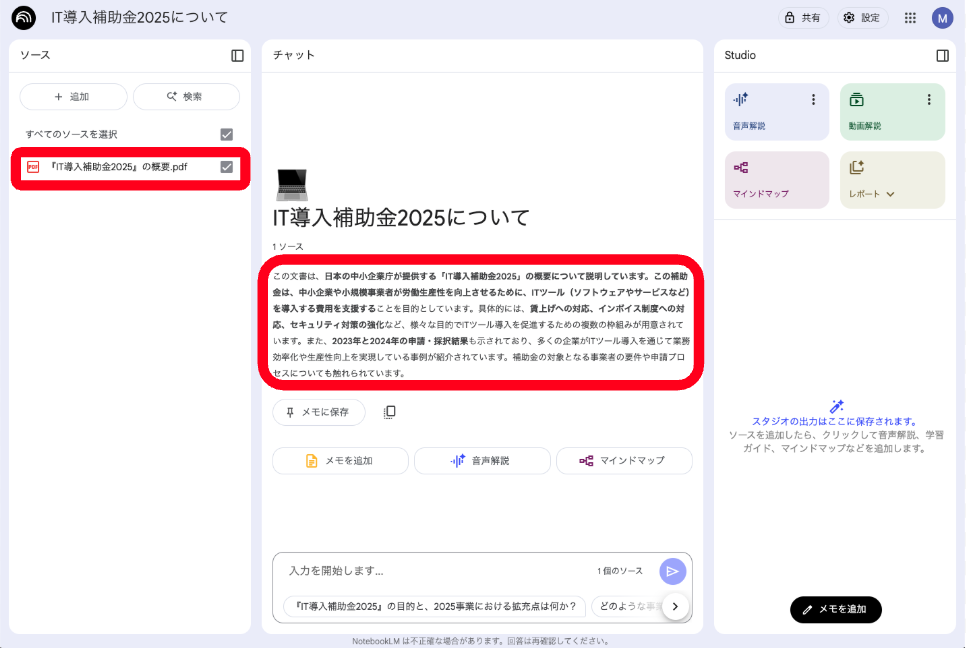Viewport: 966px width, 648px height.
Task: Click the チャット panel header
Action: point(294,55)
